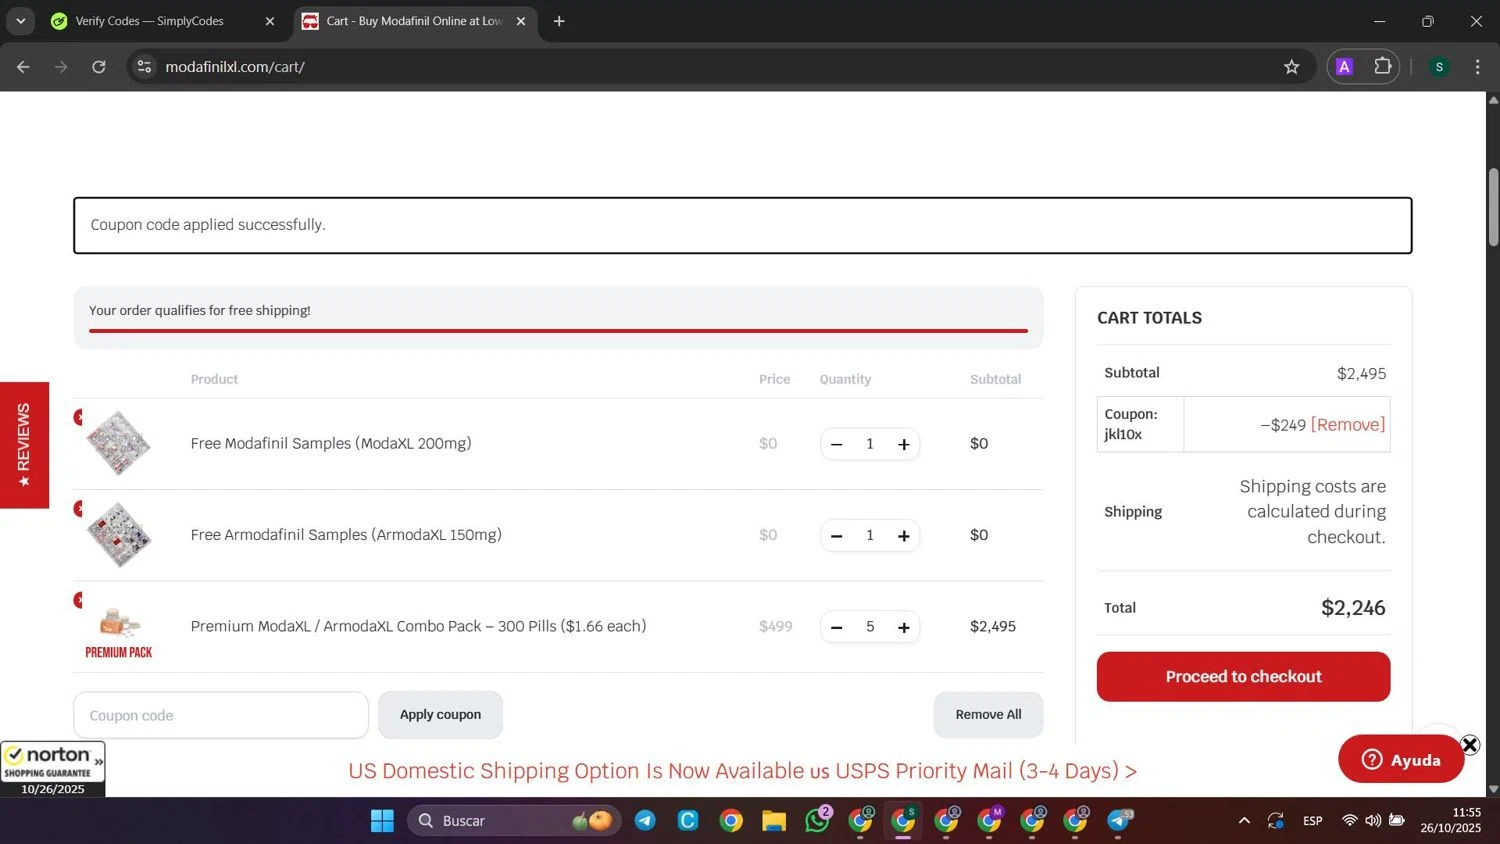Image resolution: width=1500 pixels, height=844 pixels.
Task: Focus the Coupon code input field
Action: click(x=221, y=715)
